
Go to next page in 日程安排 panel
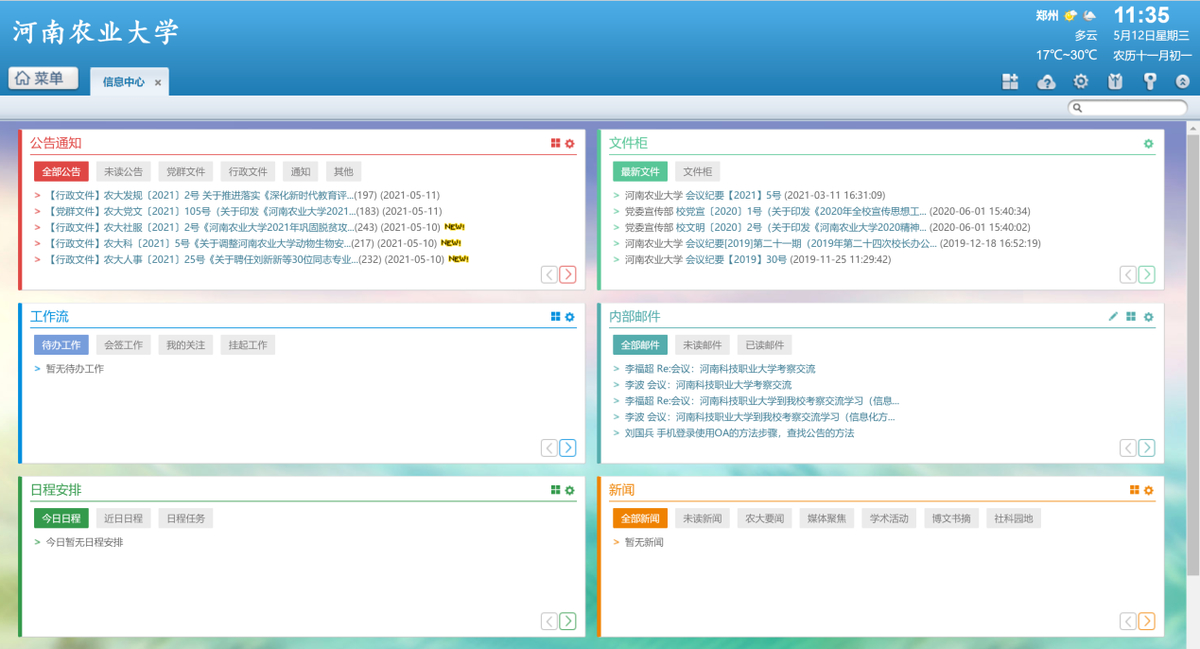point(568,621)
